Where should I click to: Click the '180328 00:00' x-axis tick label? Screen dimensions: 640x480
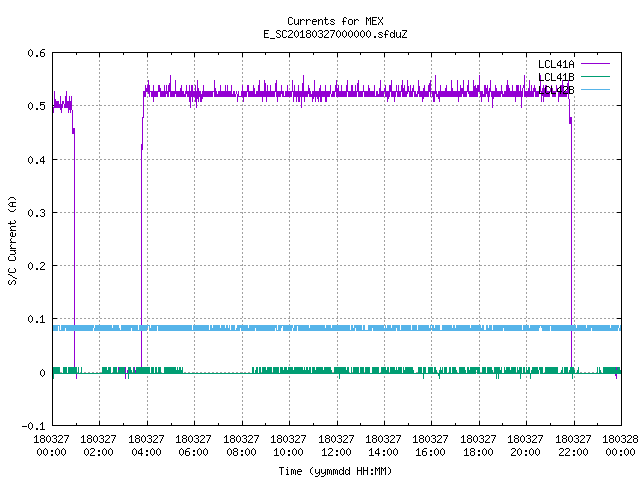(620, 445)
